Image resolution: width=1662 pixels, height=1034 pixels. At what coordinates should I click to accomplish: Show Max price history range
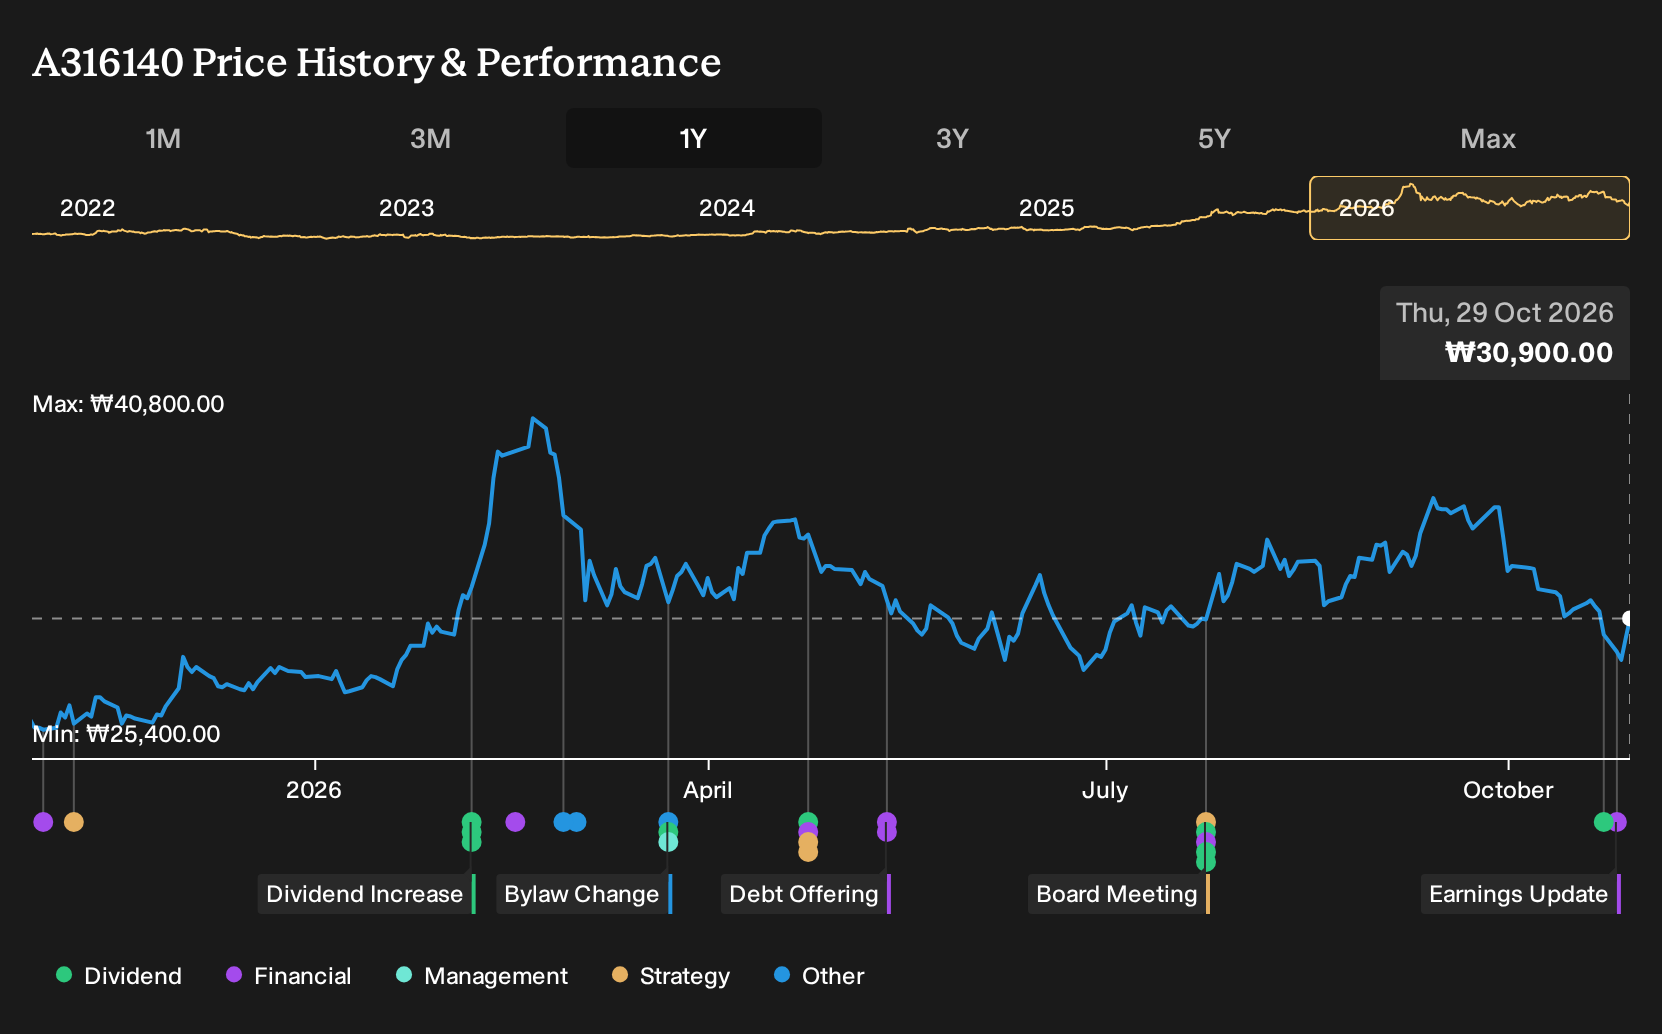coord(1488,138)
